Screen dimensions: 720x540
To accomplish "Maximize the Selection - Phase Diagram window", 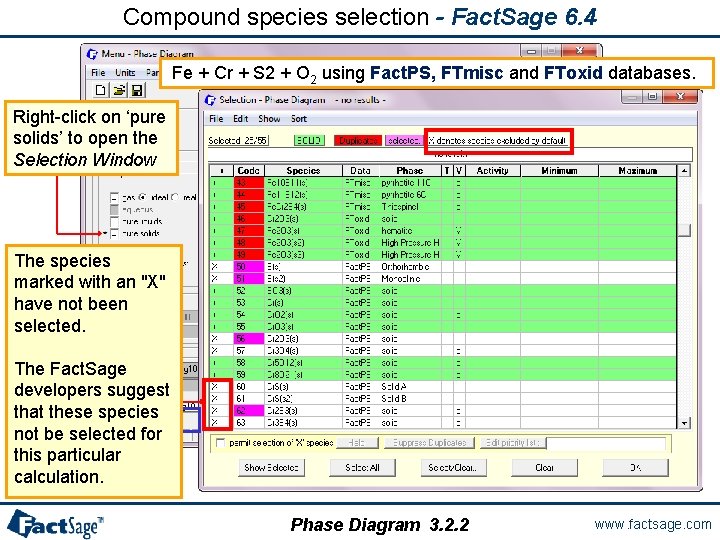I will pyautogui.click(x=652, y=96).
